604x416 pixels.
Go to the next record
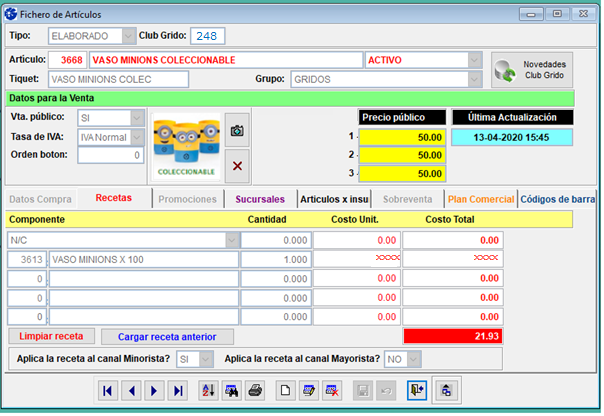[155, 390]
